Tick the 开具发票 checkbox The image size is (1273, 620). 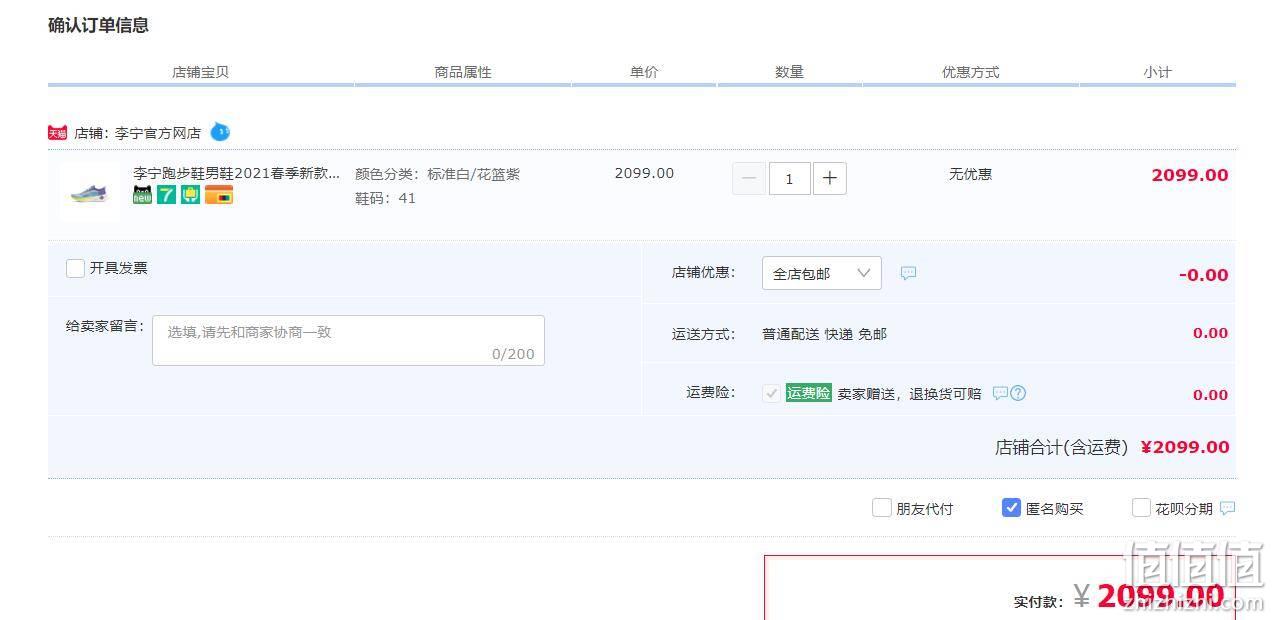(75, 268)
